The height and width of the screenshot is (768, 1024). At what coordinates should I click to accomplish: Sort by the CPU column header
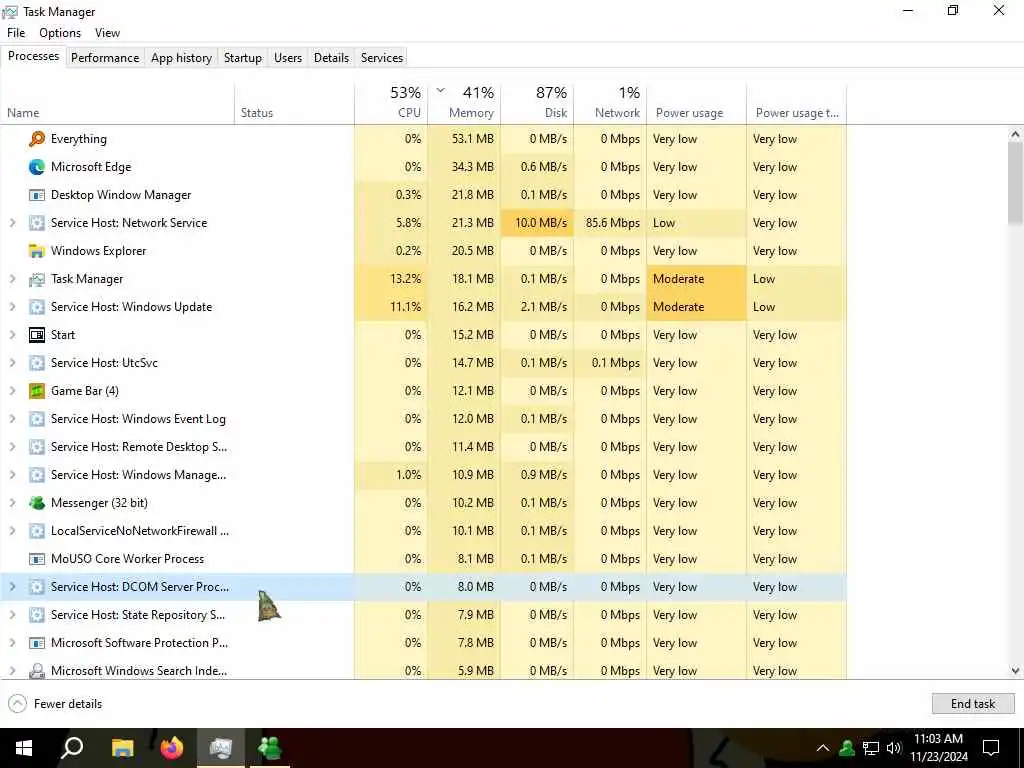coord(391,103)
